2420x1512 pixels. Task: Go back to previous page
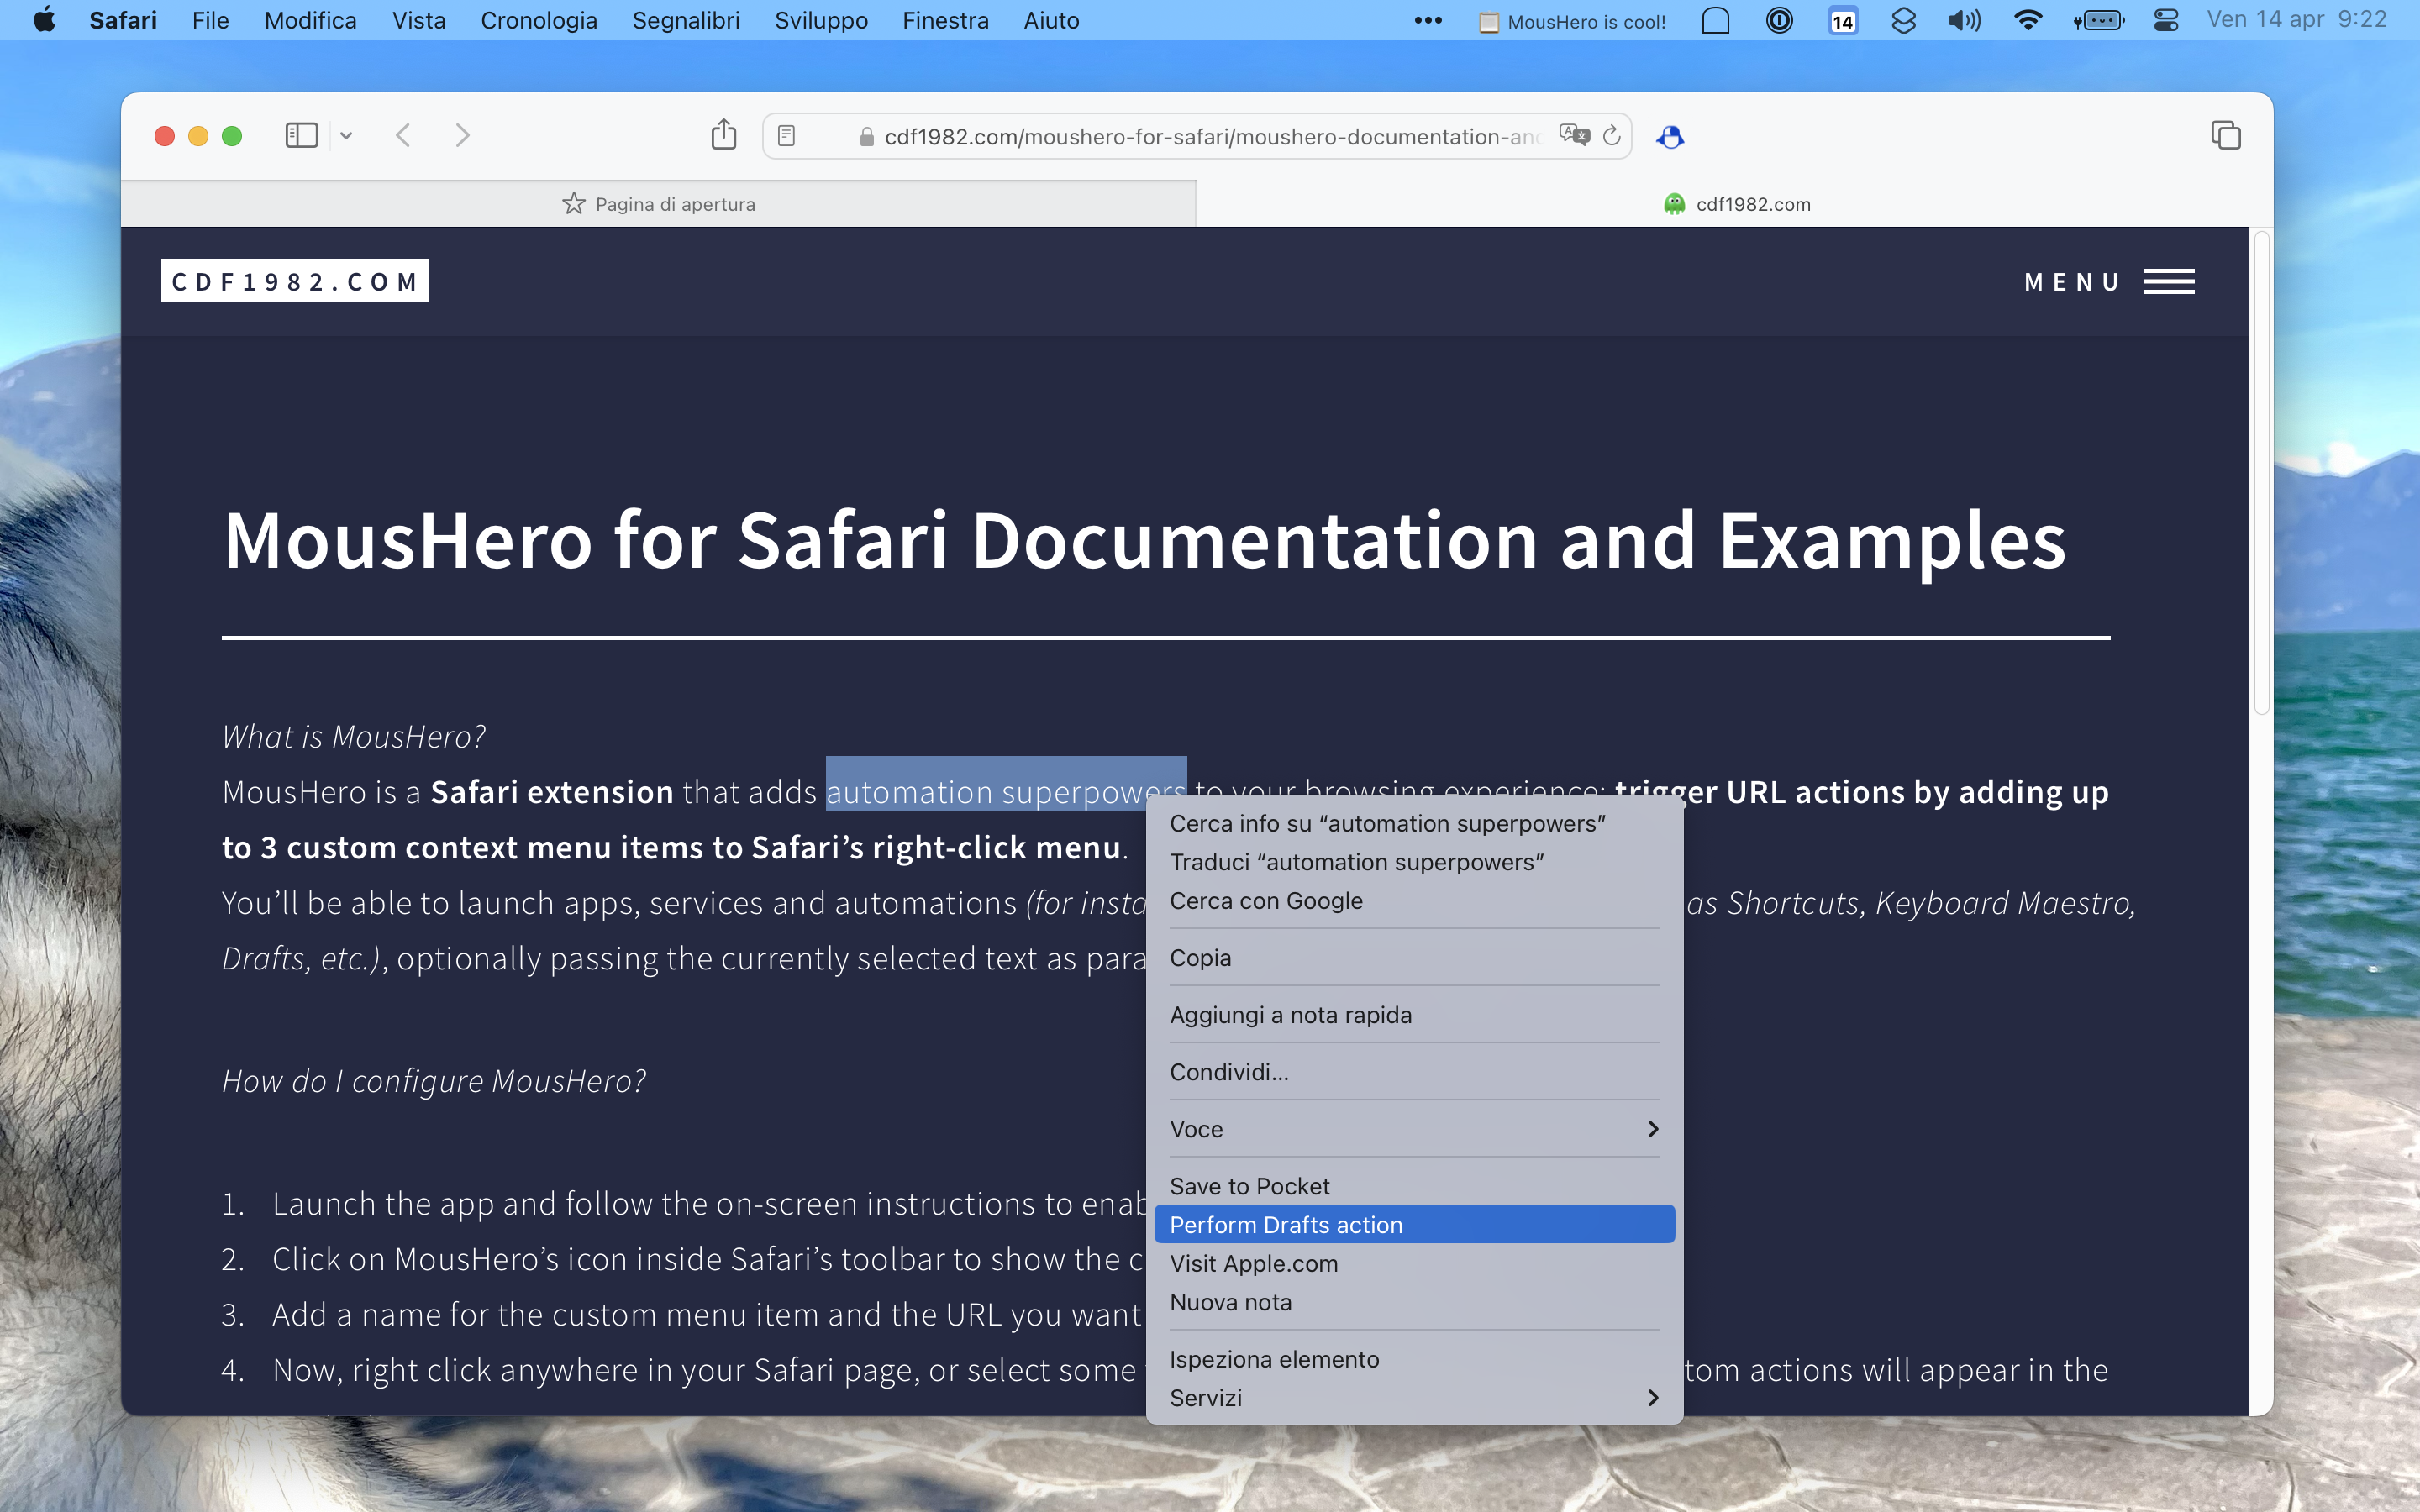point(403,135)
